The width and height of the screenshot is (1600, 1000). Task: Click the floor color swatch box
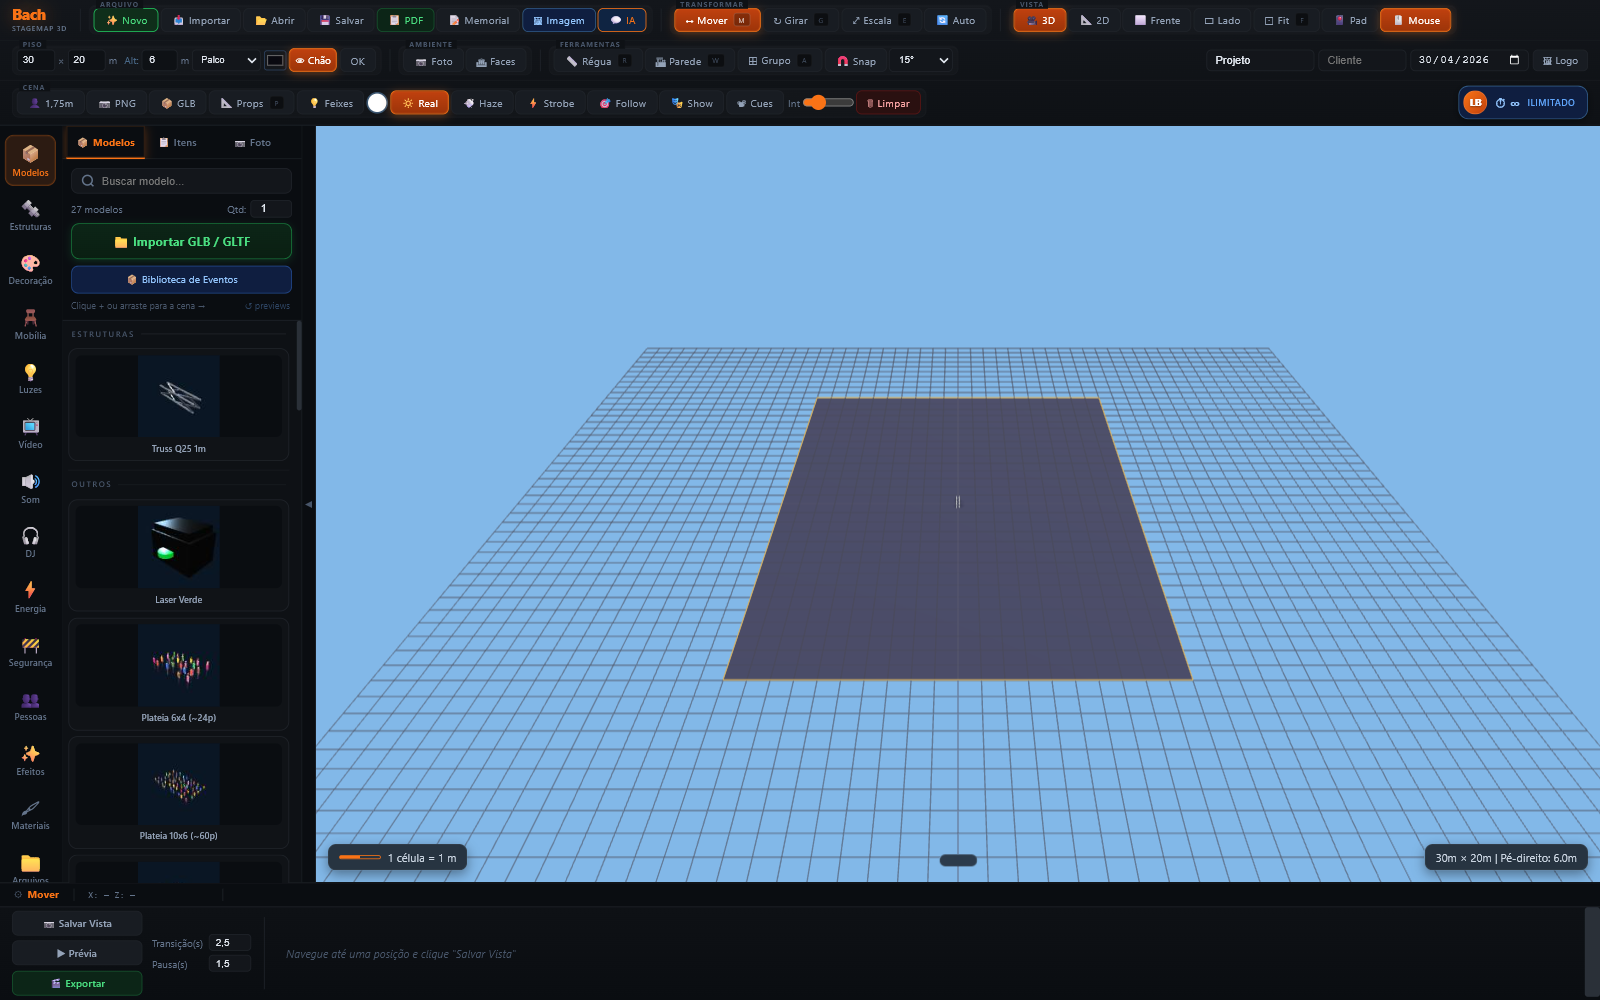point(275,60)
